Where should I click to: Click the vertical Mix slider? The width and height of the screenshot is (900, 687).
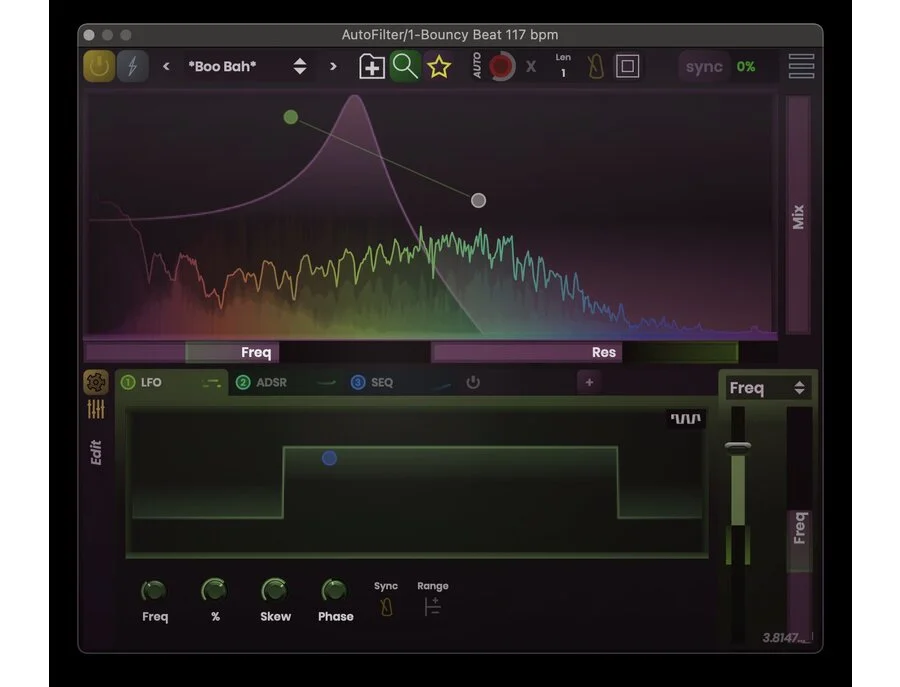coord(798,215)
